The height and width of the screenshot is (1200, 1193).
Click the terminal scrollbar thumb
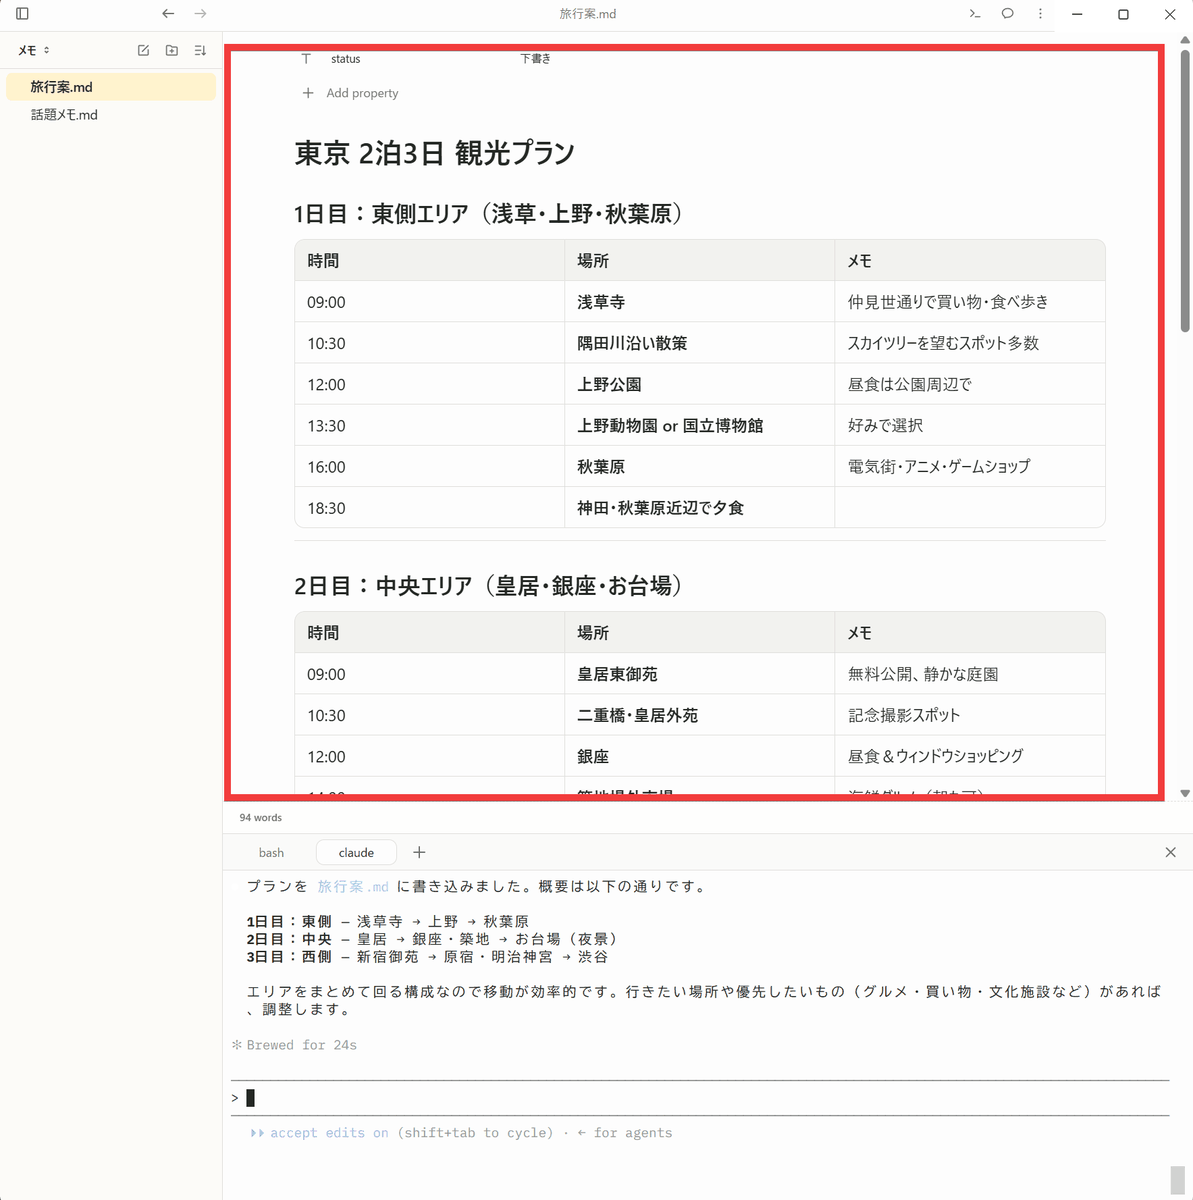1177,1180
